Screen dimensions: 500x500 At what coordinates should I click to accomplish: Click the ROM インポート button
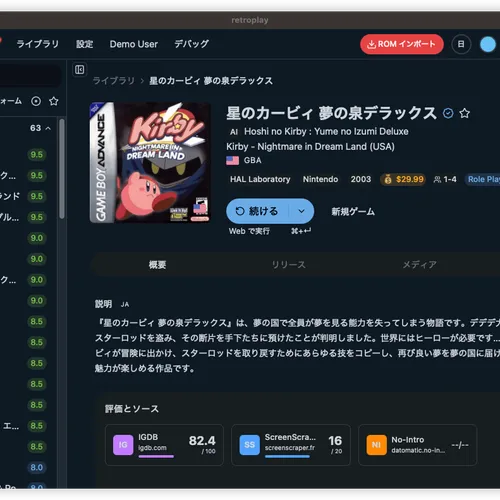(x=402, y=44)
